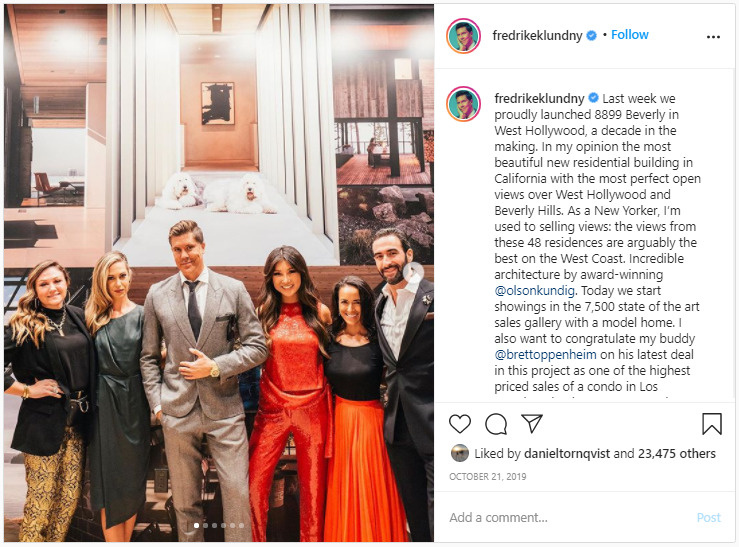Save post with the bookmark icon
This screenshot has width=739, height=547.
[712, 424]
